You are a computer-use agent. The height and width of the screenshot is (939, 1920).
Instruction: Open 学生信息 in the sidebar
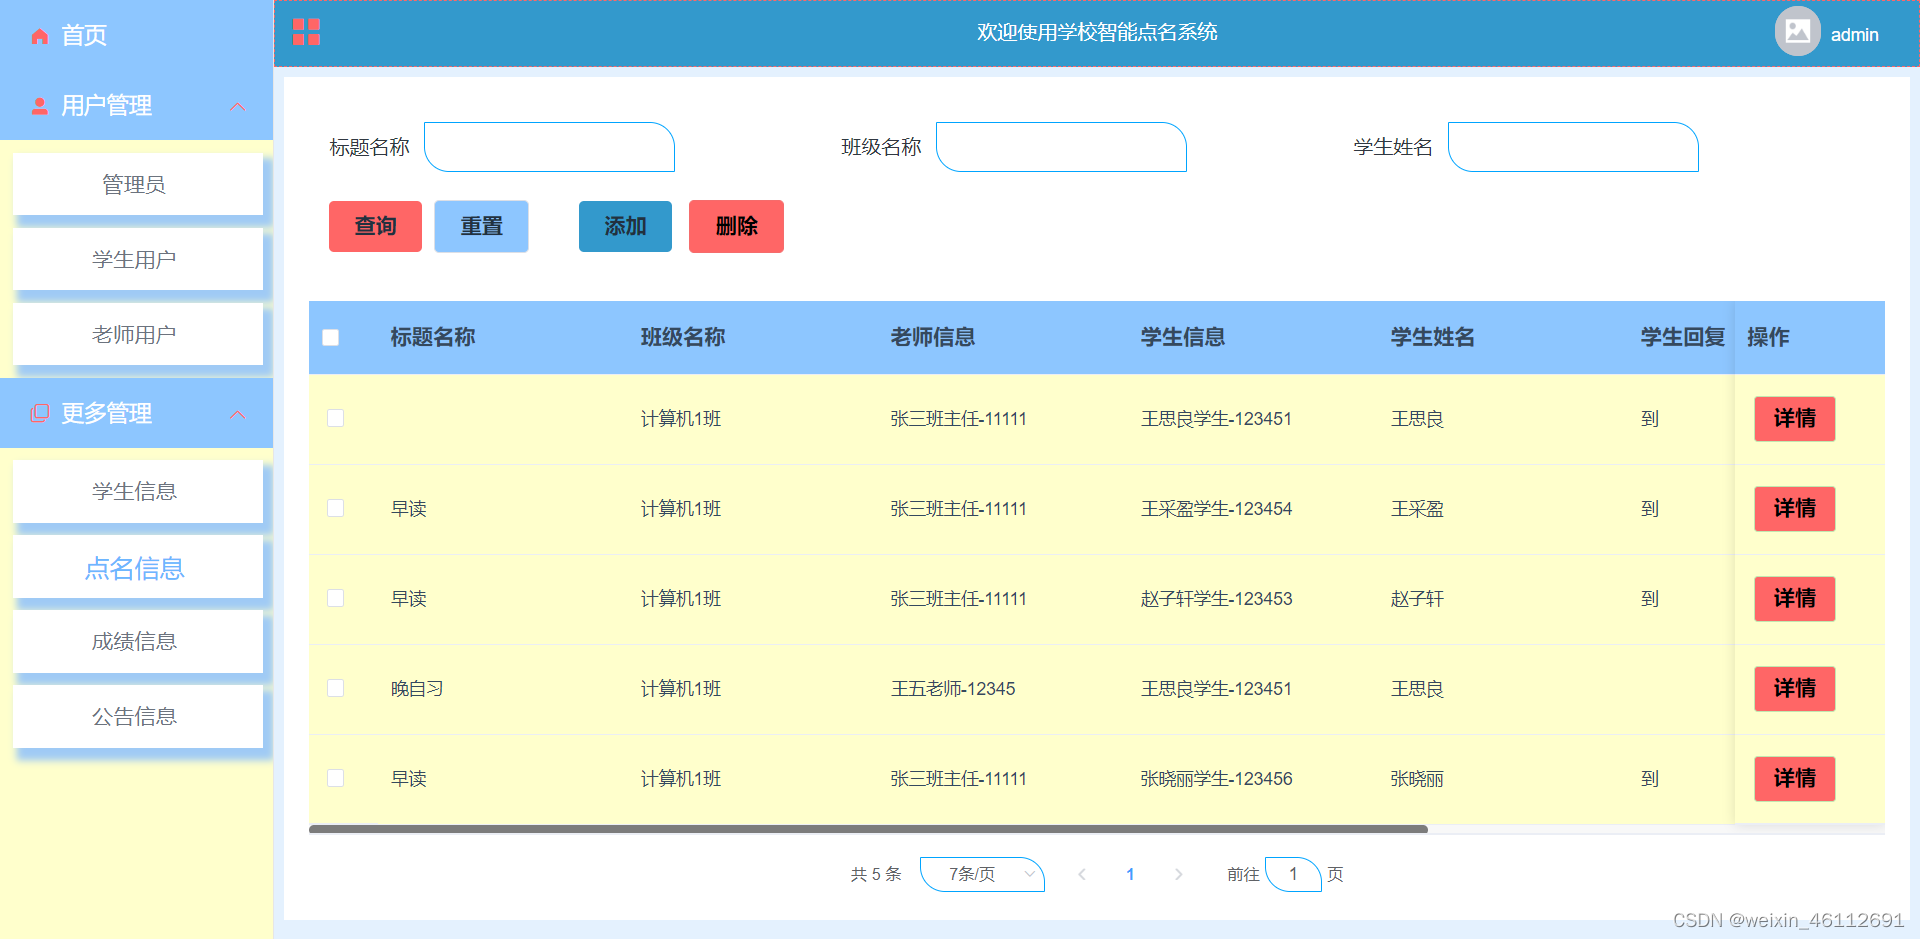pyautogui.click(x=138, y=491)
